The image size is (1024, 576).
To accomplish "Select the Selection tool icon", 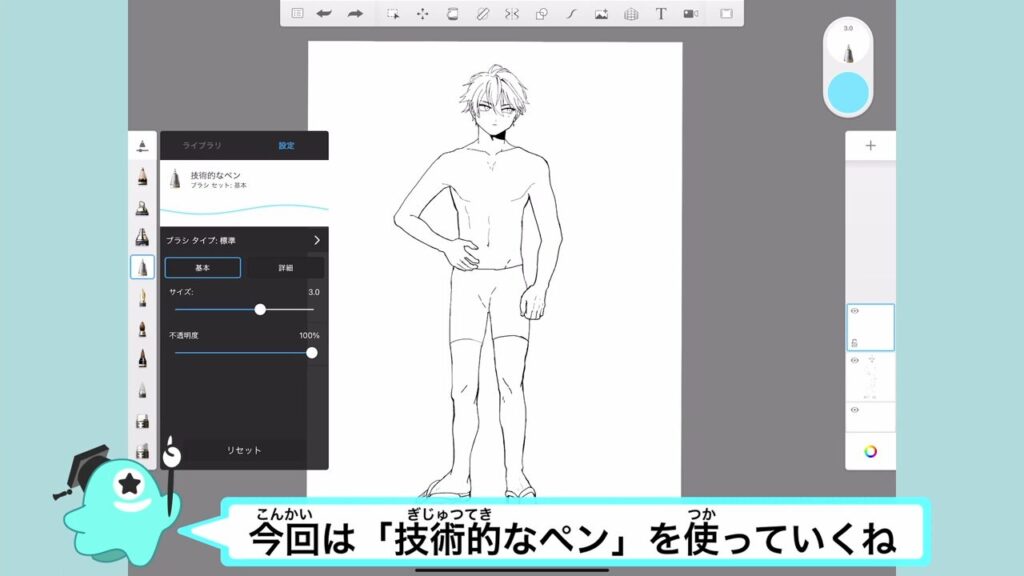I will coord(393,14).
